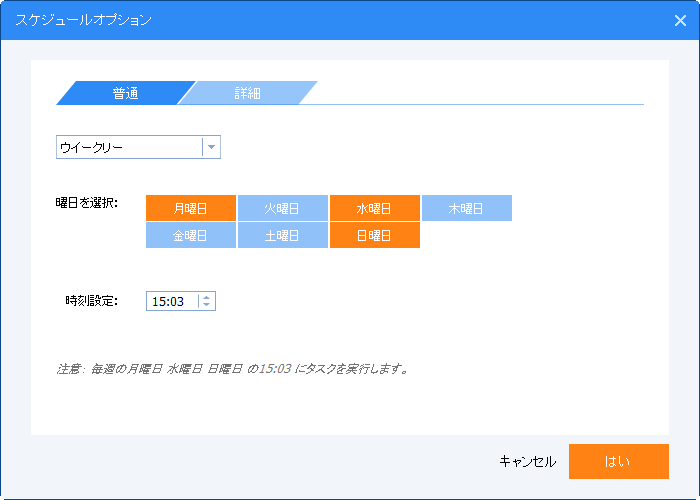Image resolution: width=700 pixels, height=500 pixels.
Task: Disable the 日曜日 day button
Action: [374, 235]
